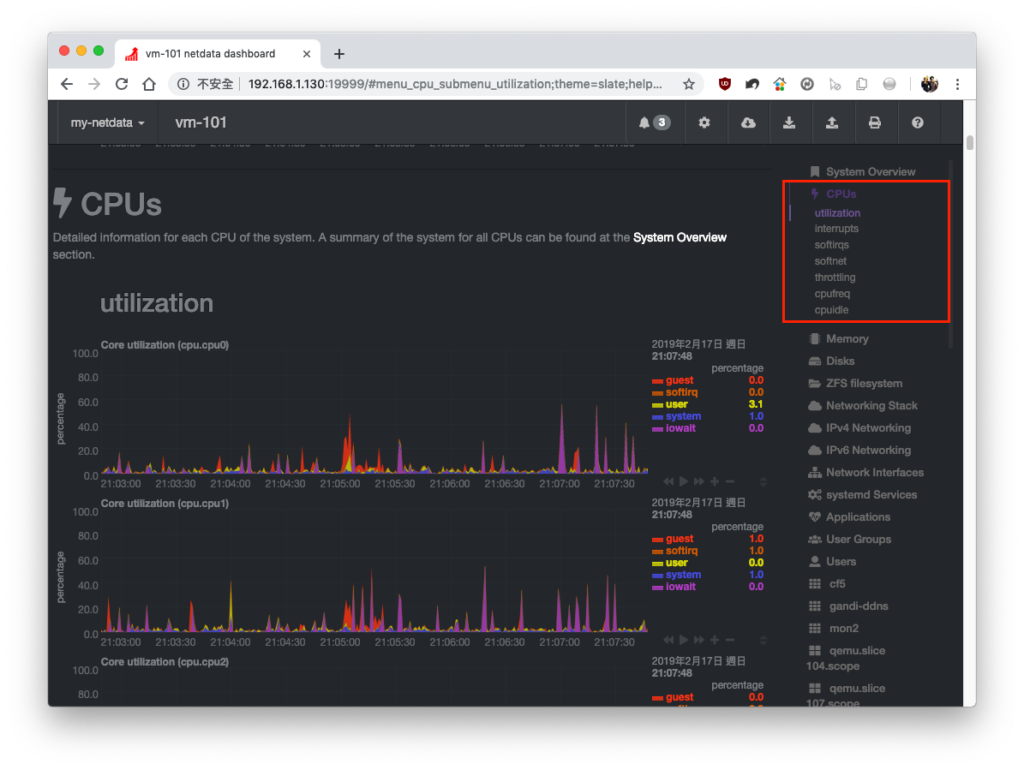Viewport: 1024px width, 770px height.
Task: Open netdata settings gear icon
Action: [704, 123]
